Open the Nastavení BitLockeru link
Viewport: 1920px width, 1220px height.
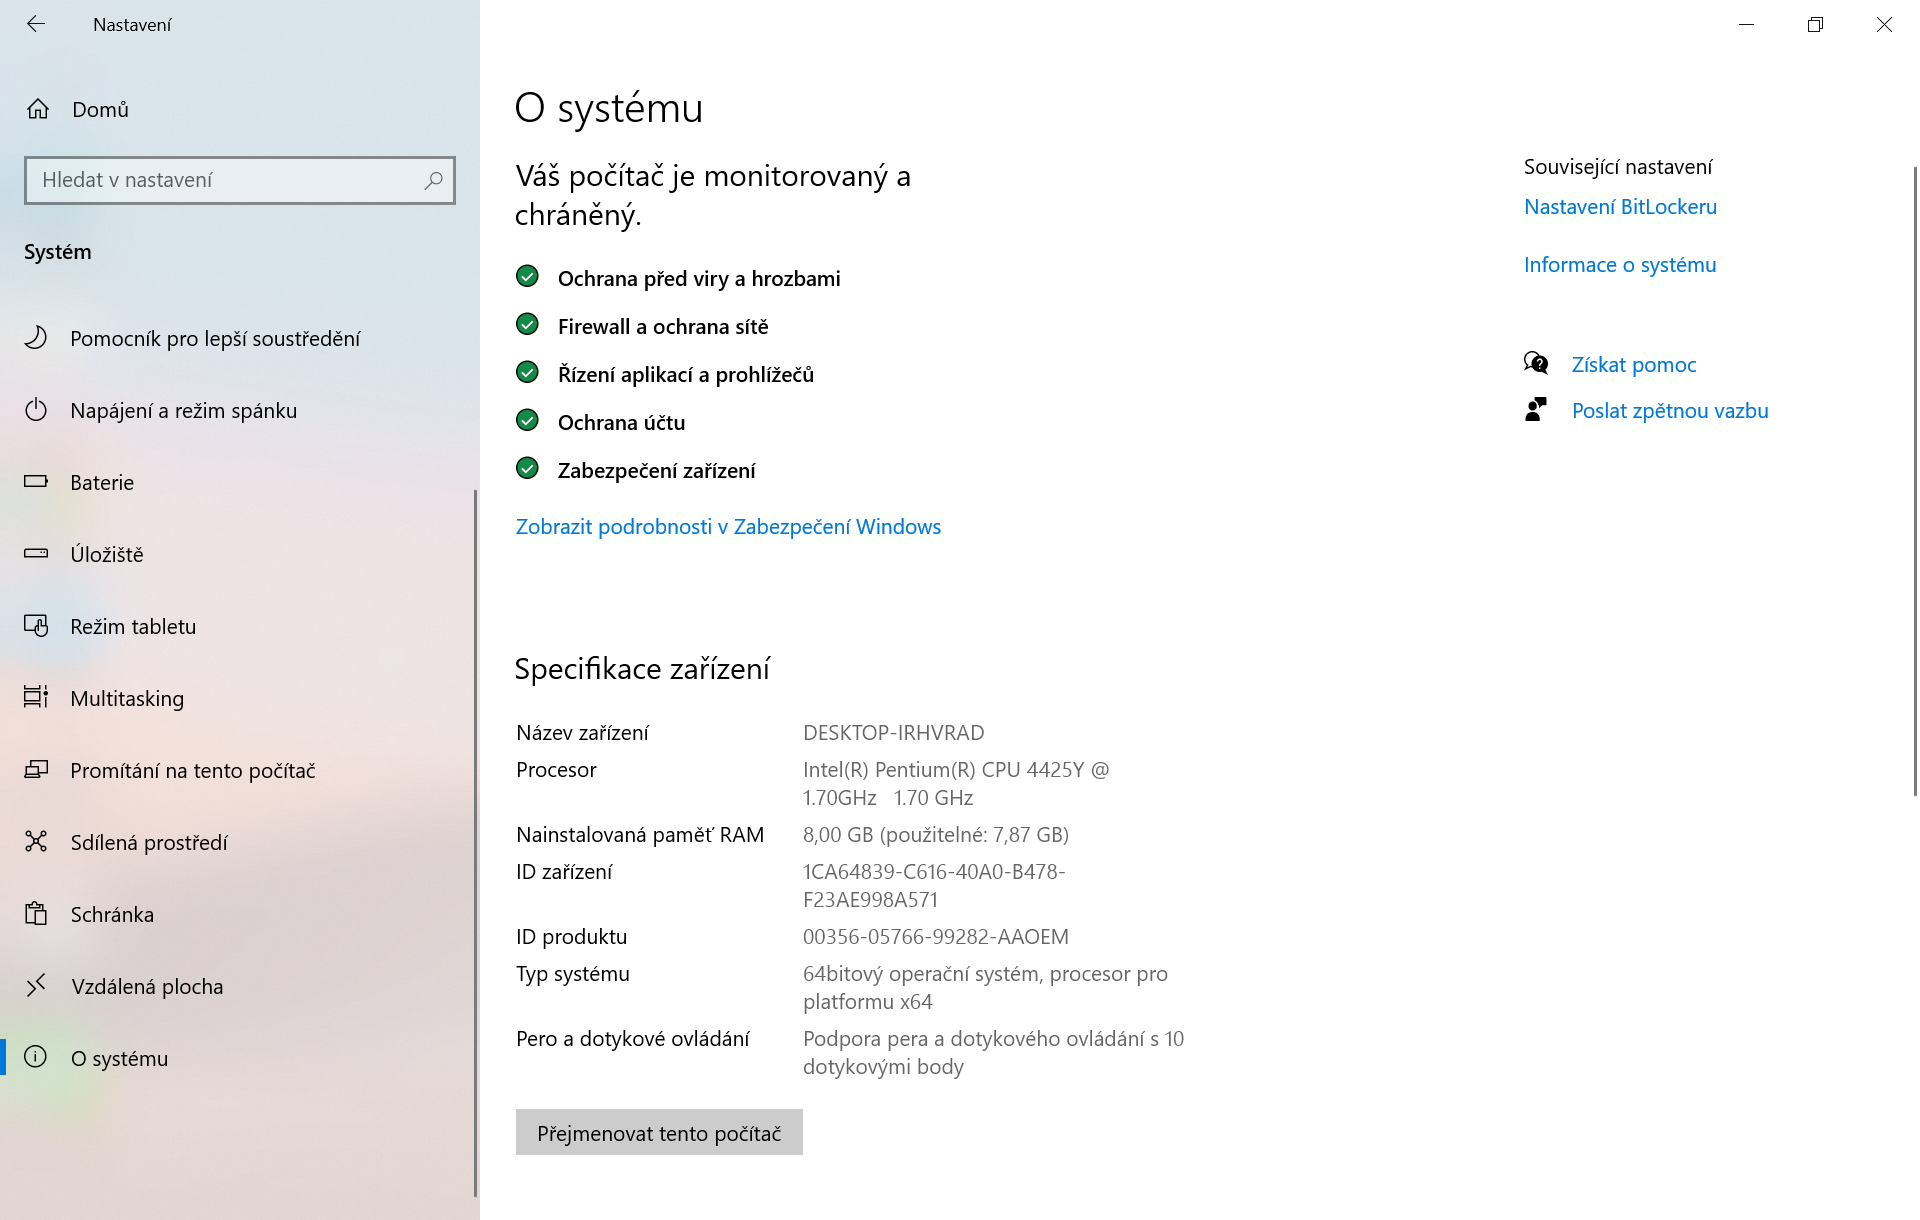coord(1620,206)
